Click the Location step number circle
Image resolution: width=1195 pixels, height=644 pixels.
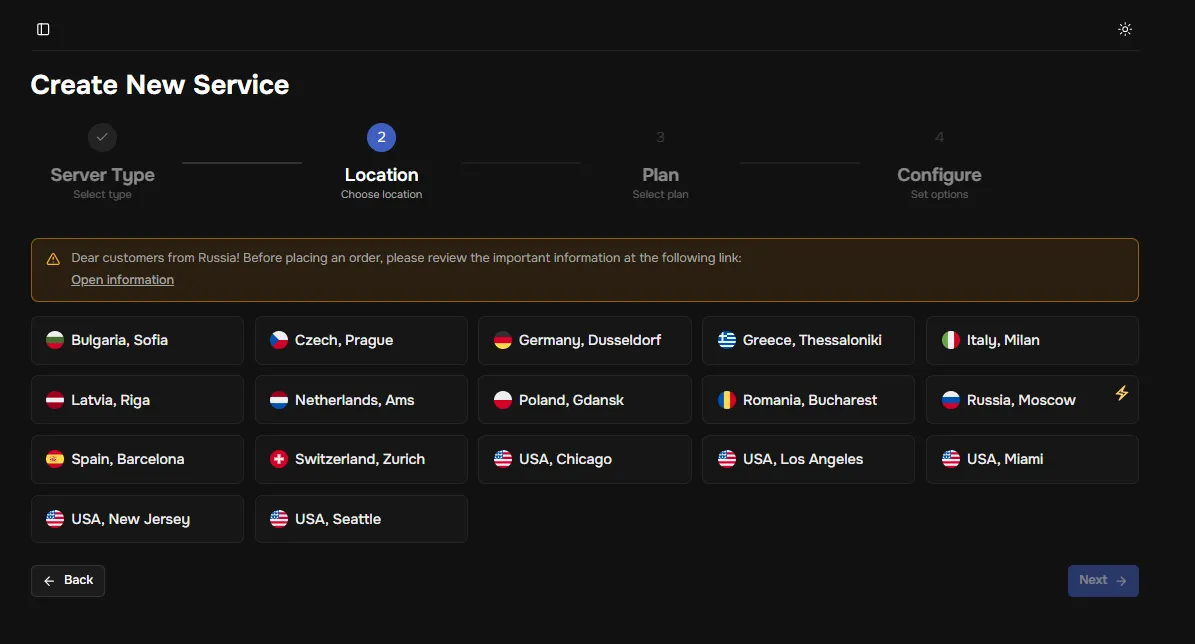coord(381,137)
